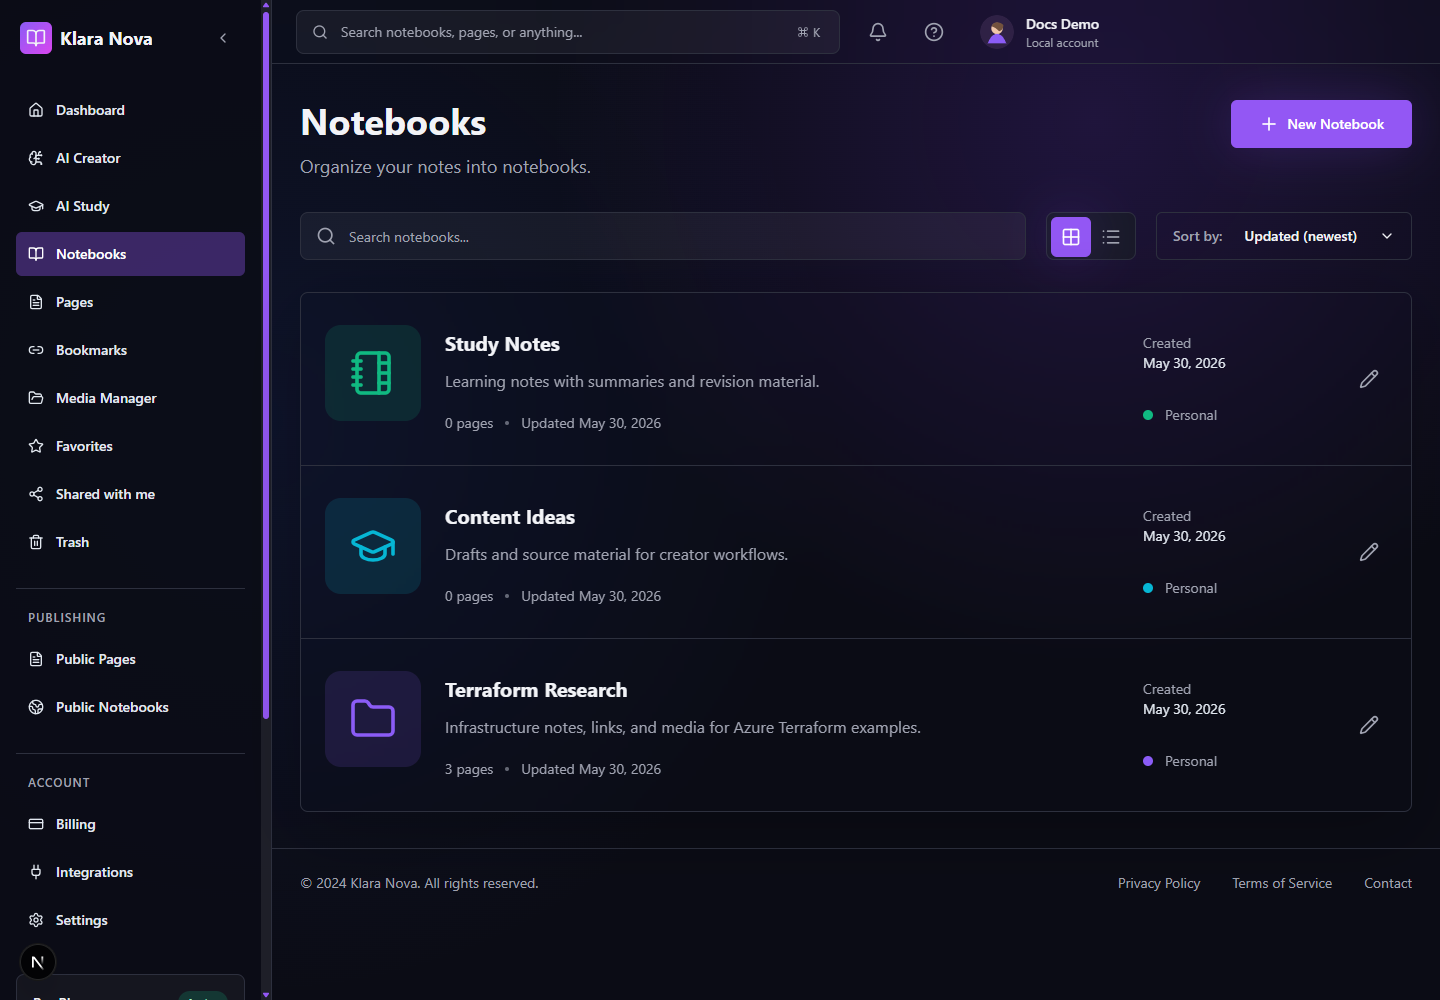Open the help question mark icon
Image resolution: width=1440 pixels, height=1000 pixels.
coord(934,32)
